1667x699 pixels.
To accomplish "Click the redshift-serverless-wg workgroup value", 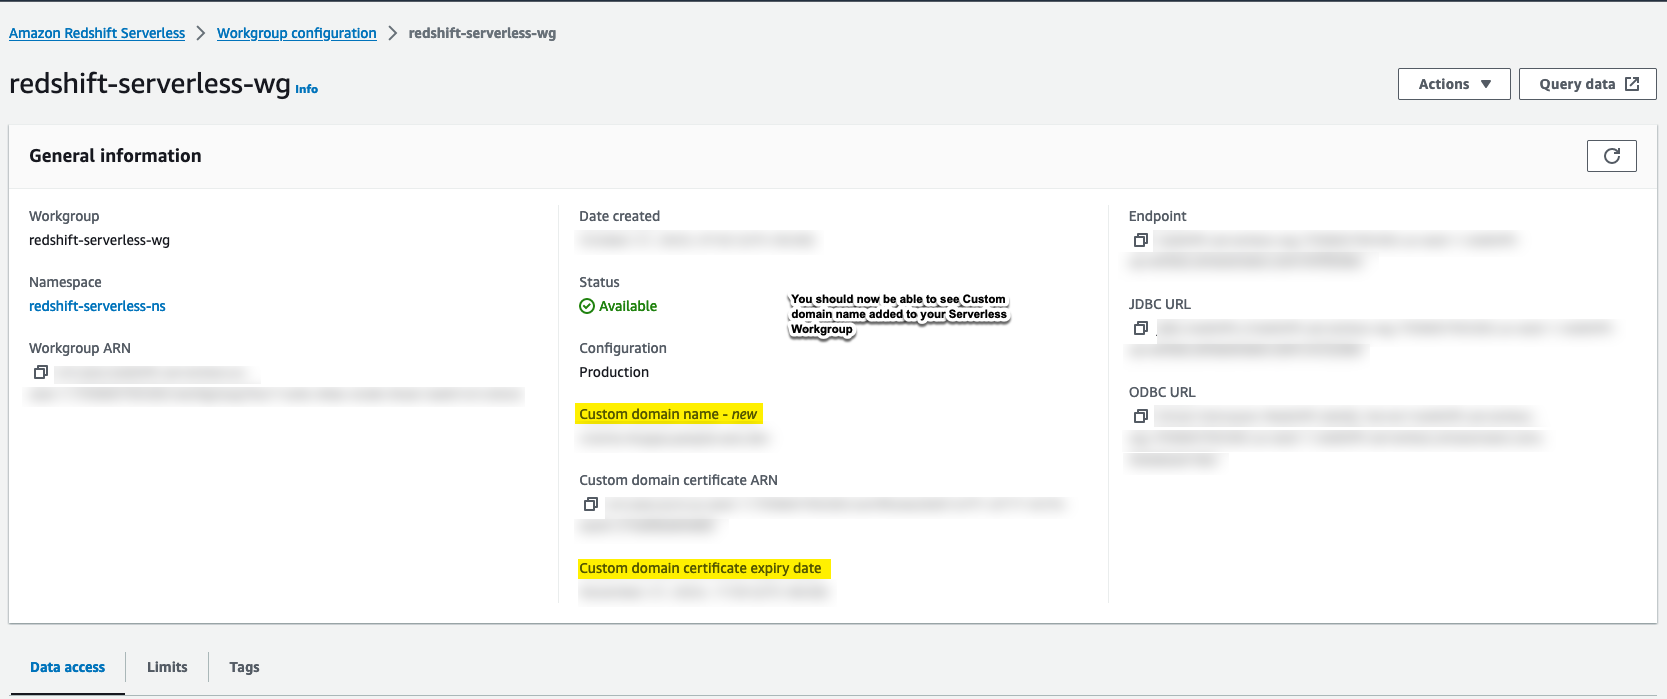I will 99,240.
